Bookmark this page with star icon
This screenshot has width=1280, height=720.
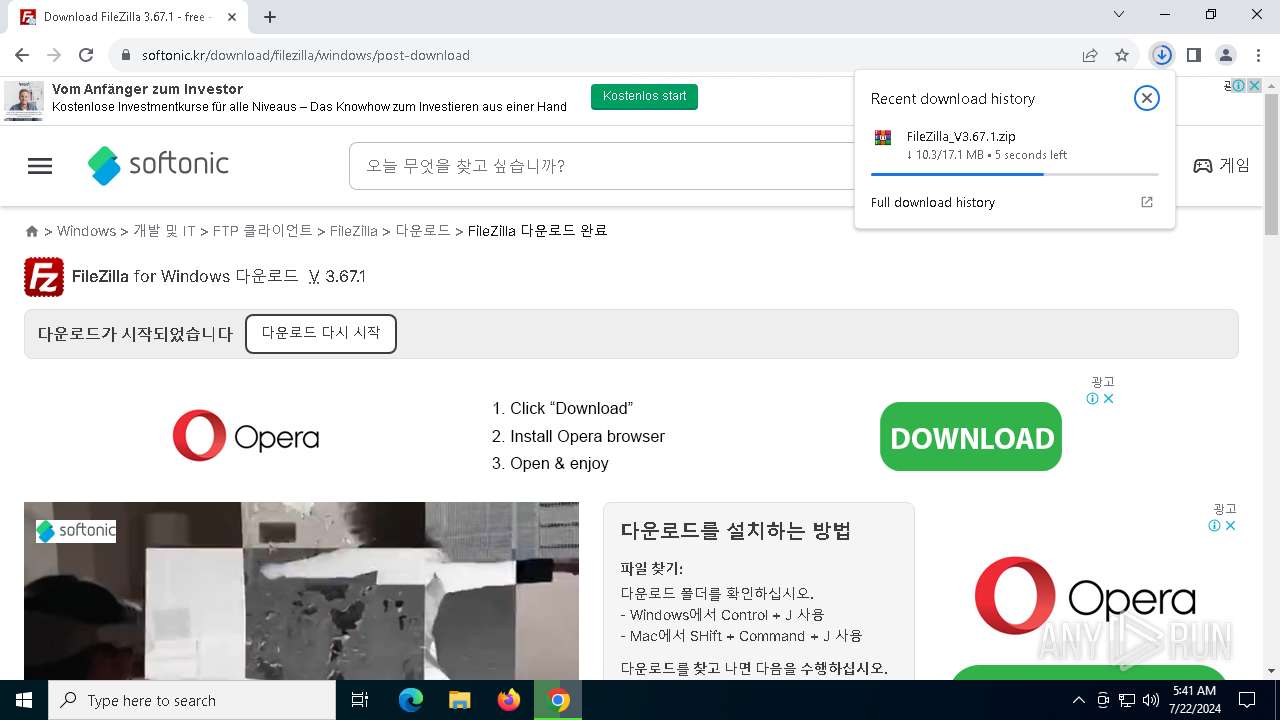tap(1122, 55)
